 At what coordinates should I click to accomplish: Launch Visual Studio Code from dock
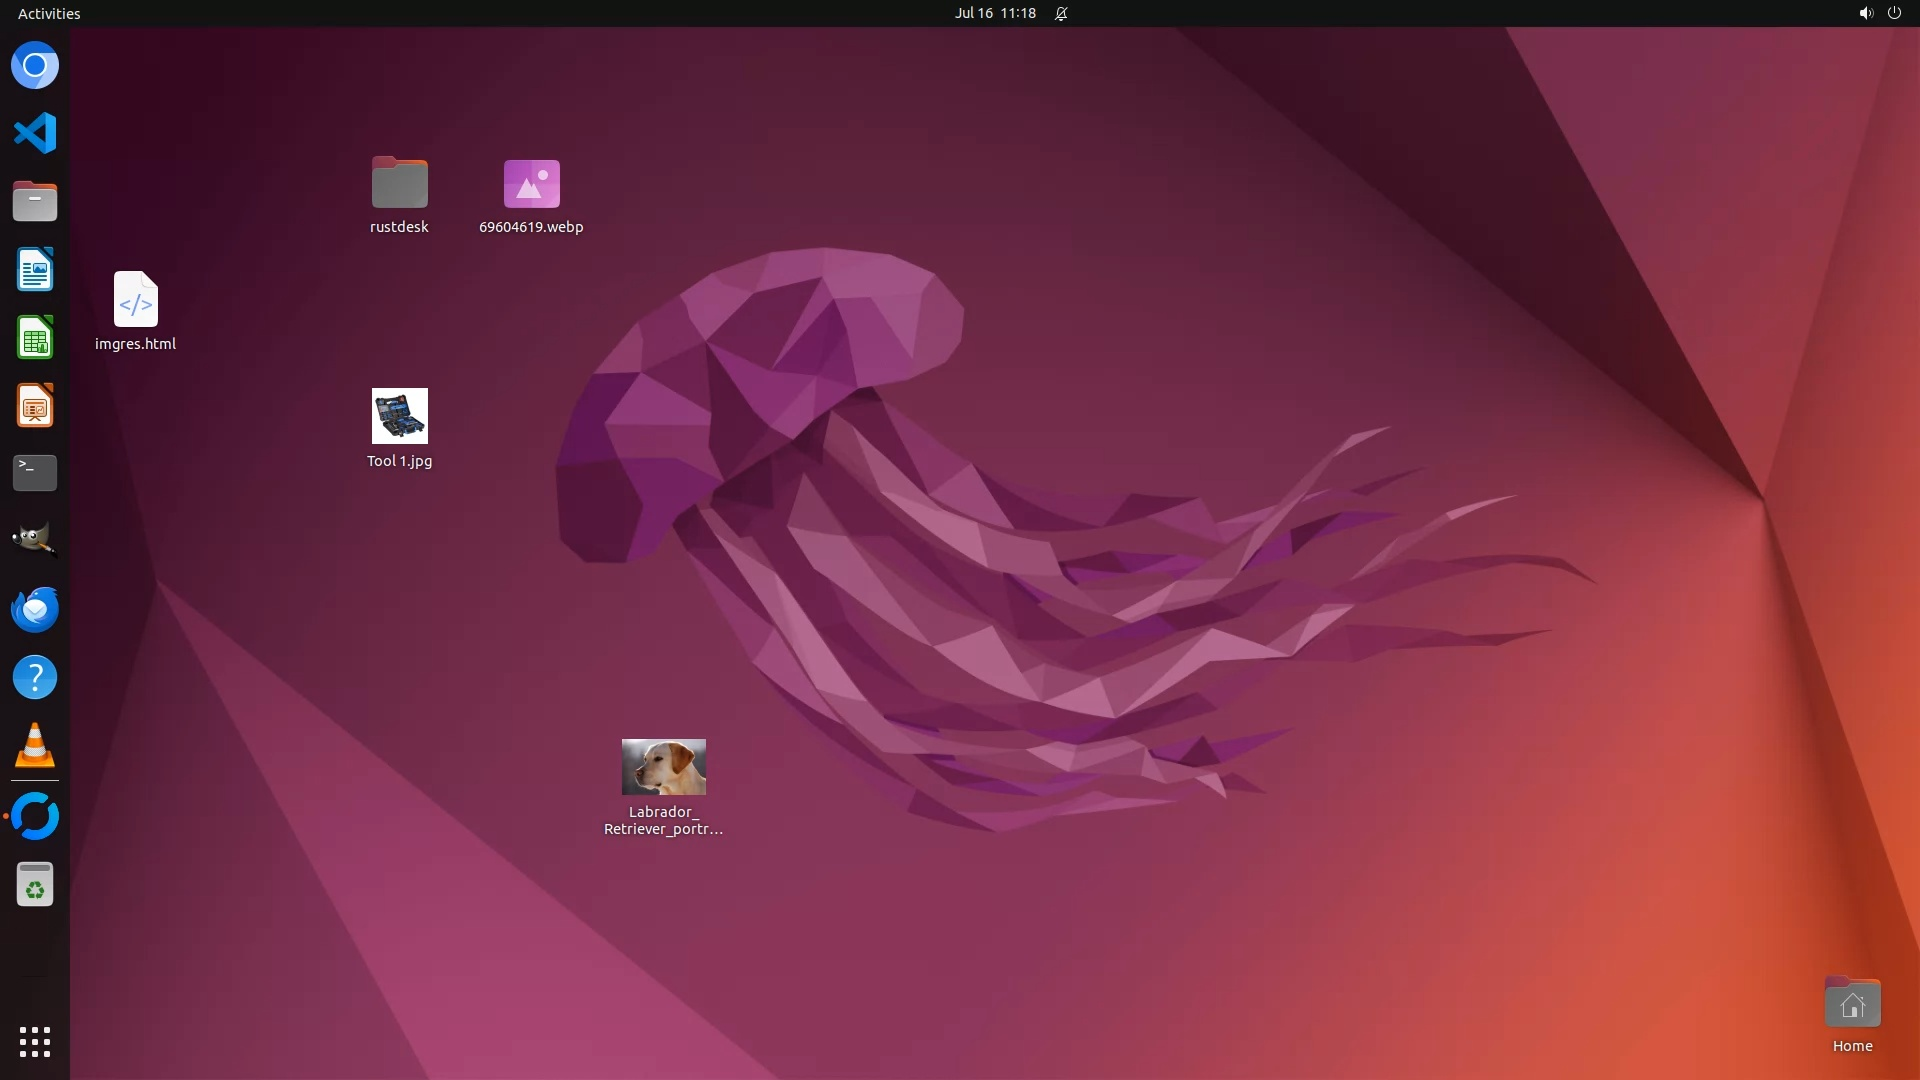(x=35, y=133)
